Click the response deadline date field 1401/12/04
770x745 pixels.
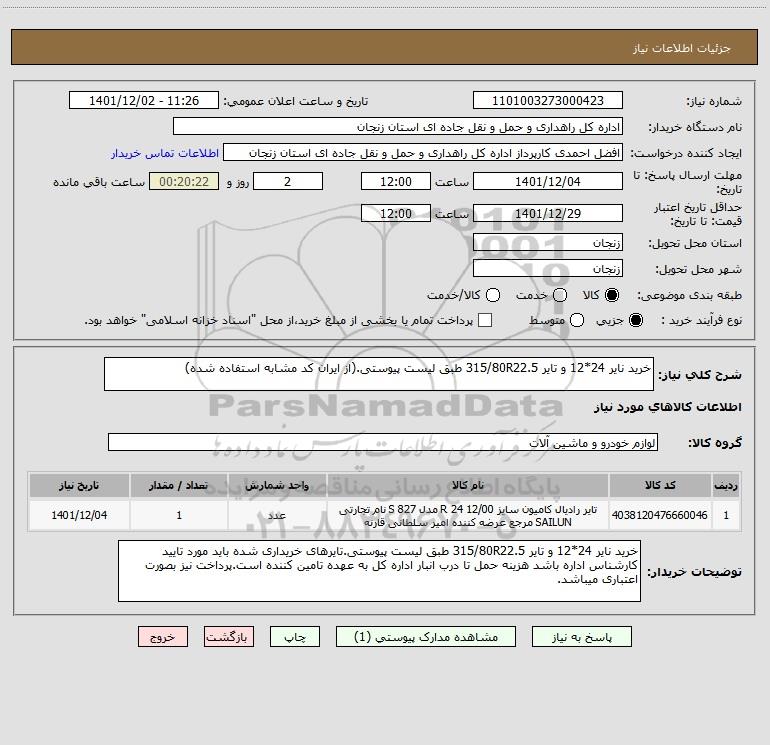[x=548, y=181]
